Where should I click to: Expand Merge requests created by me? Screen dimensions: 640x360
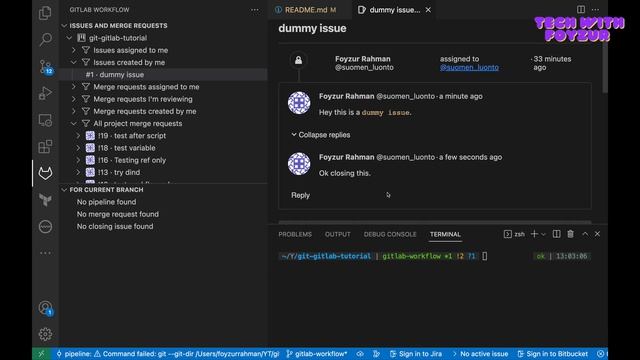[x=74, y=111]
